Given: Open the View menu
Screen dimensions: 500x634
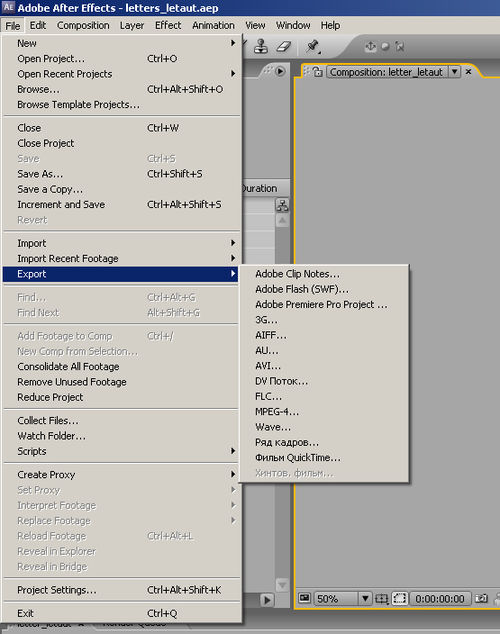Looking at the screenshot, I should [x=255, y=25].
